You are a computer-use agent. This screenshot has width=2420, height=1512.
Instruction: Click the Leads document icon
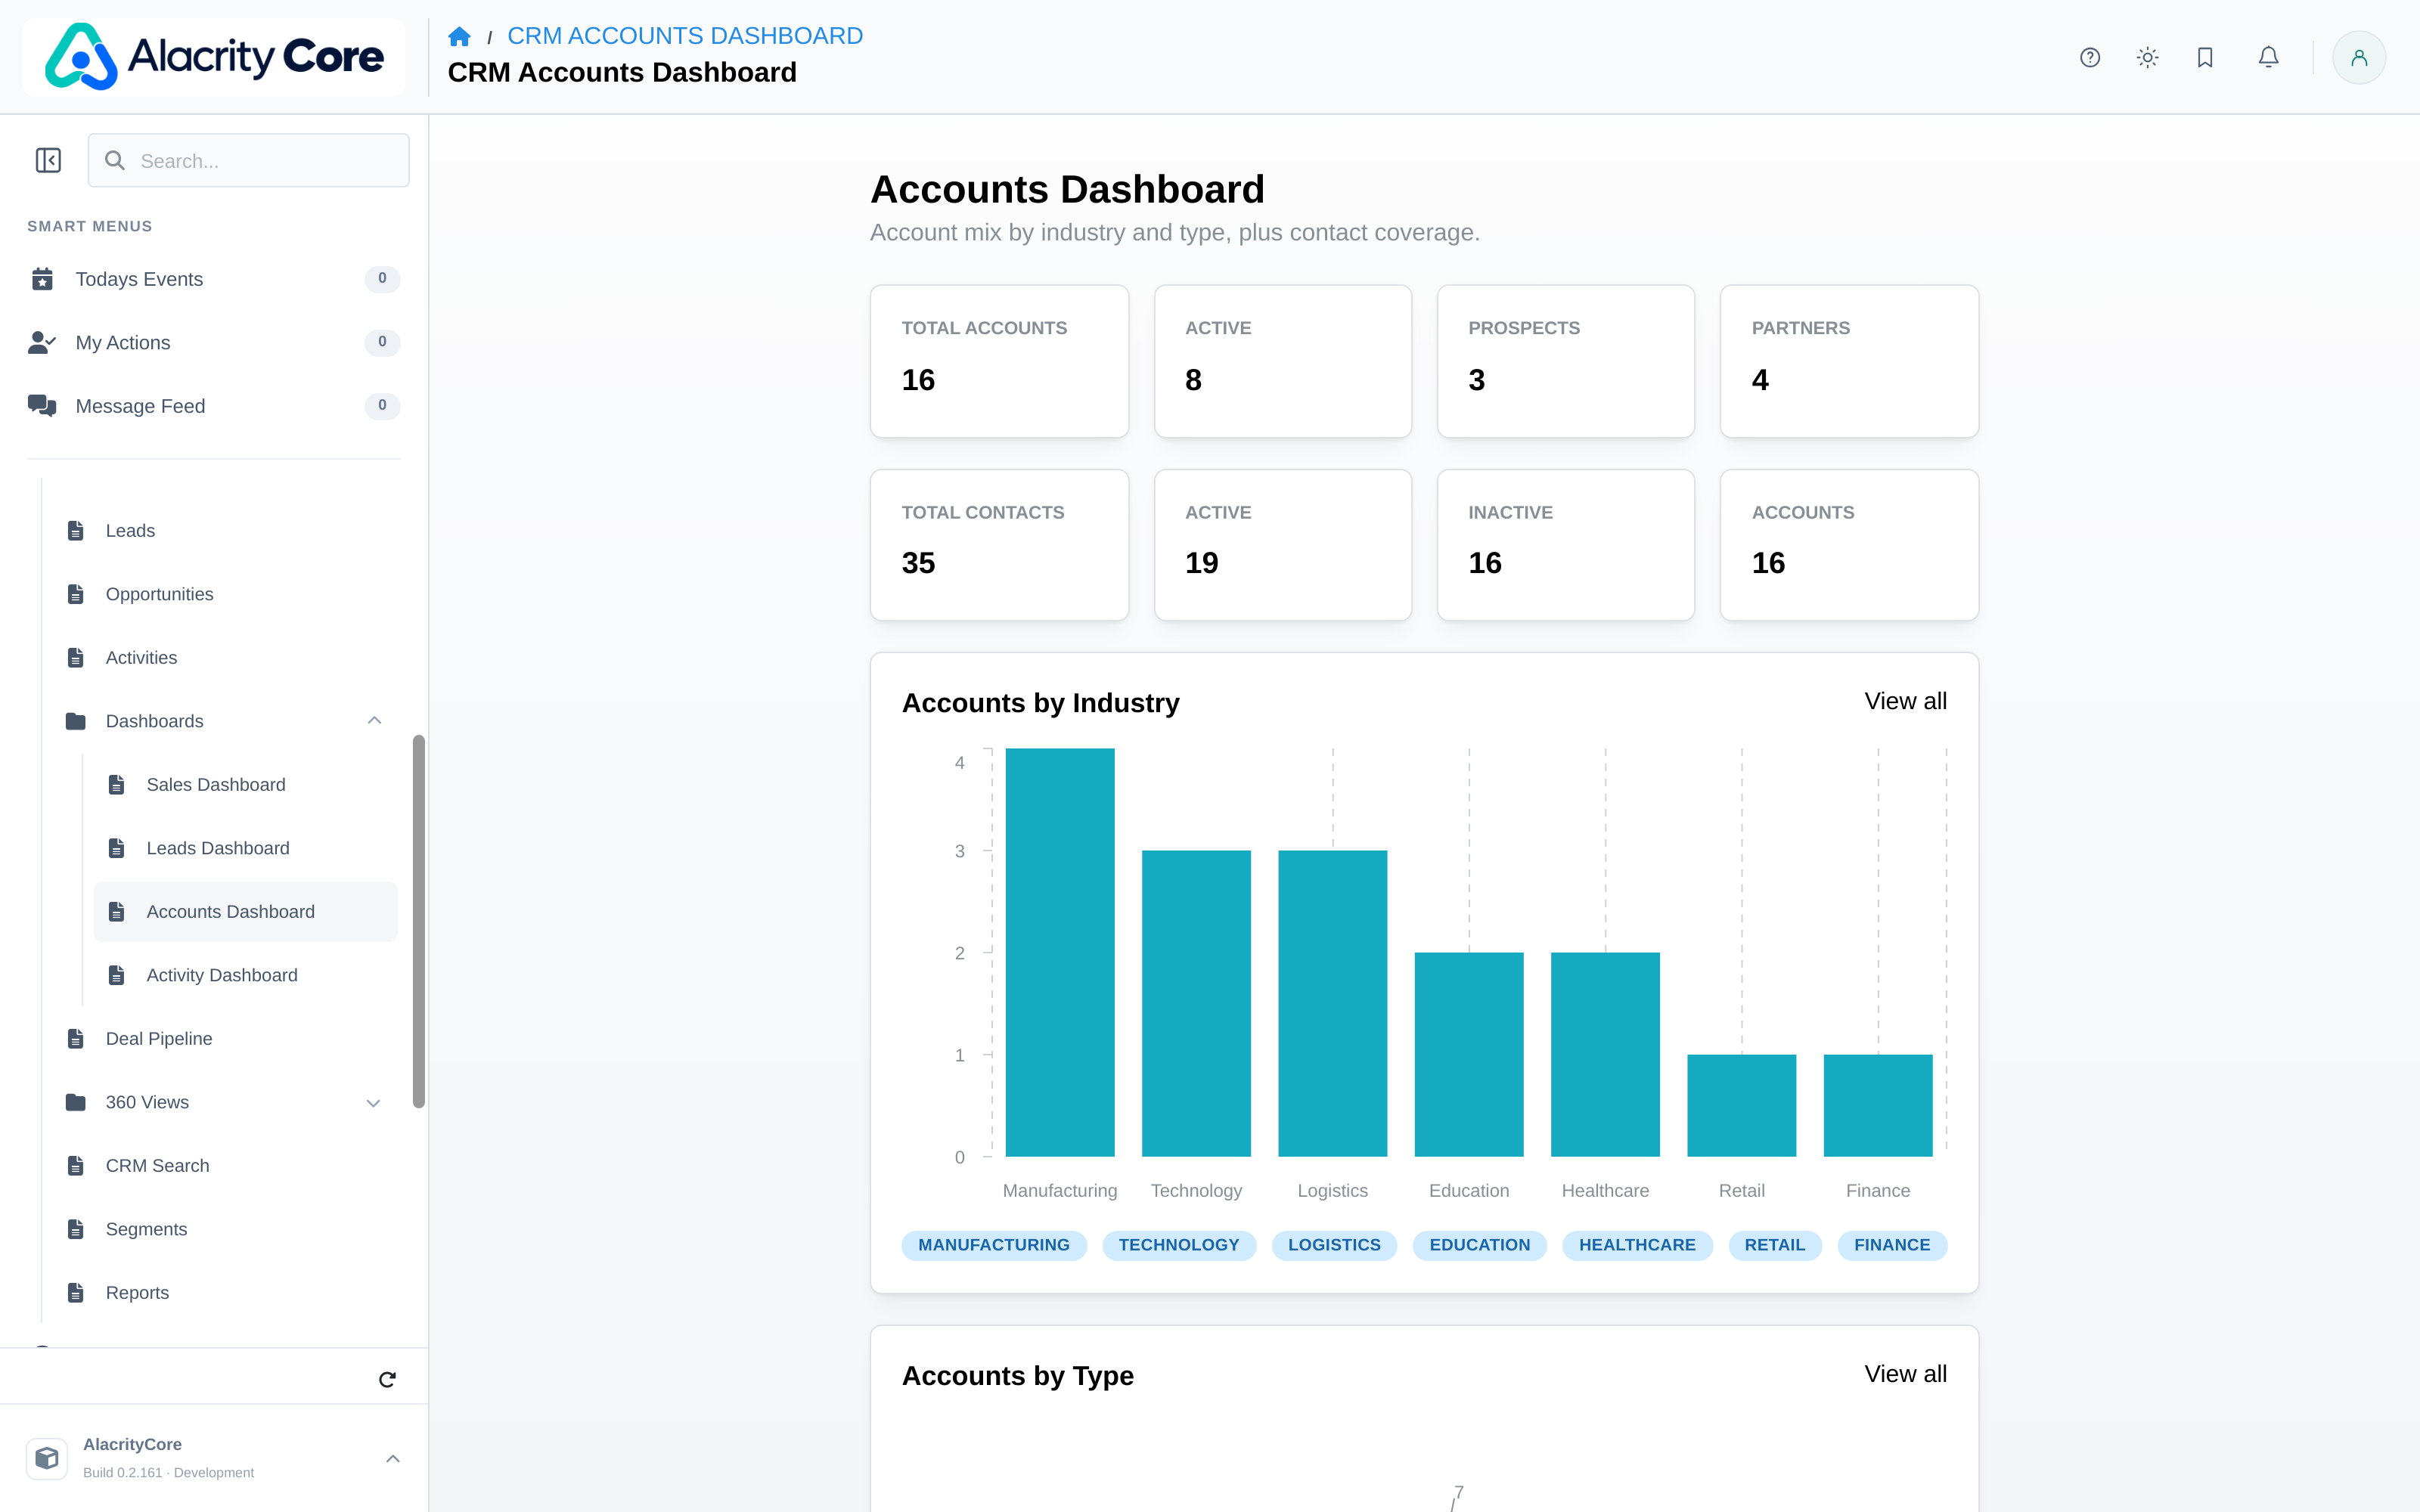tap(76, 531)
